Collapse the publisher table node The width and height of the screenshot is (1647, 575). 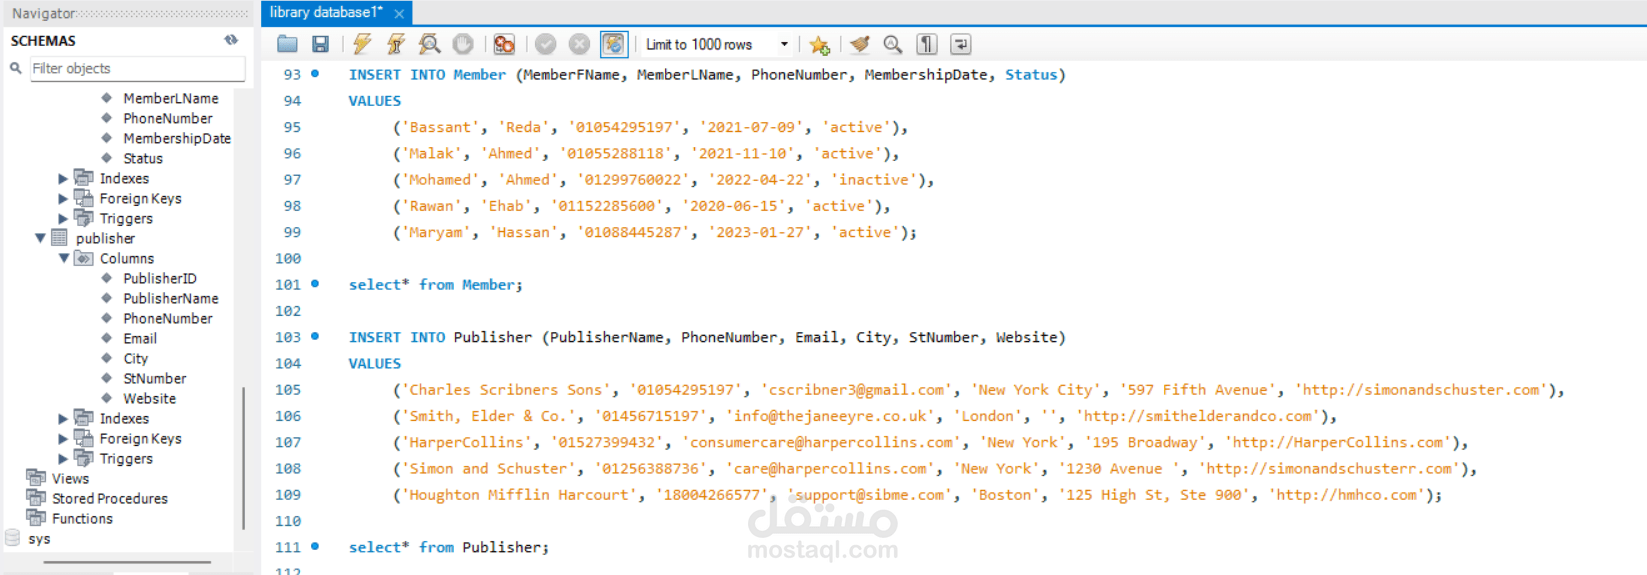[40, 238]
